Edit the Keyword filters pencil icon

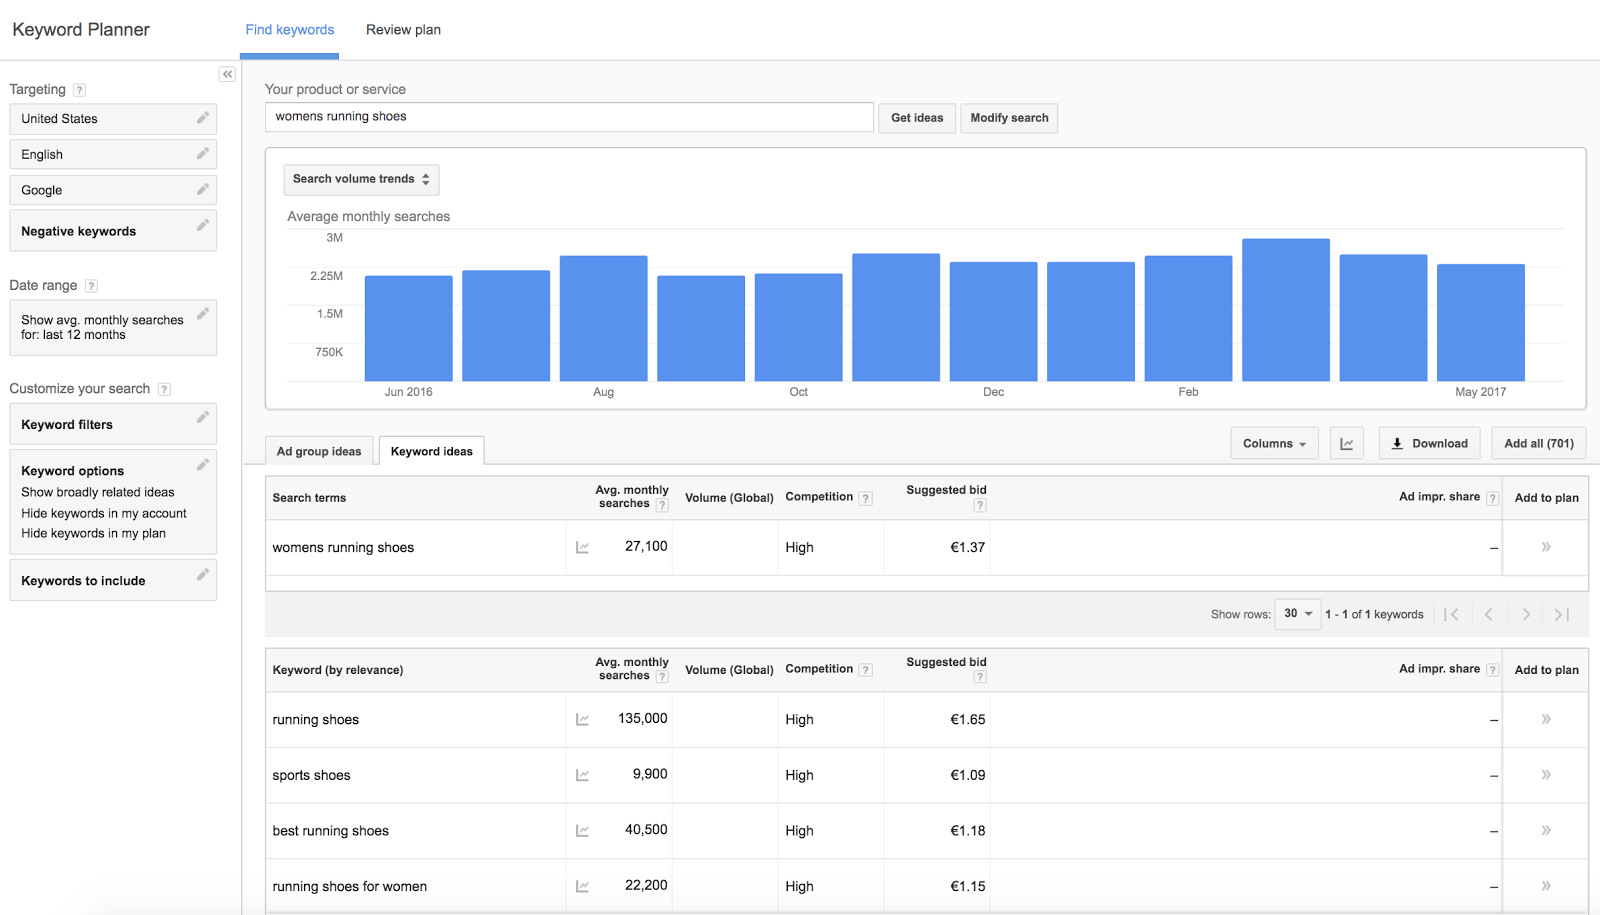coord(202,418)
